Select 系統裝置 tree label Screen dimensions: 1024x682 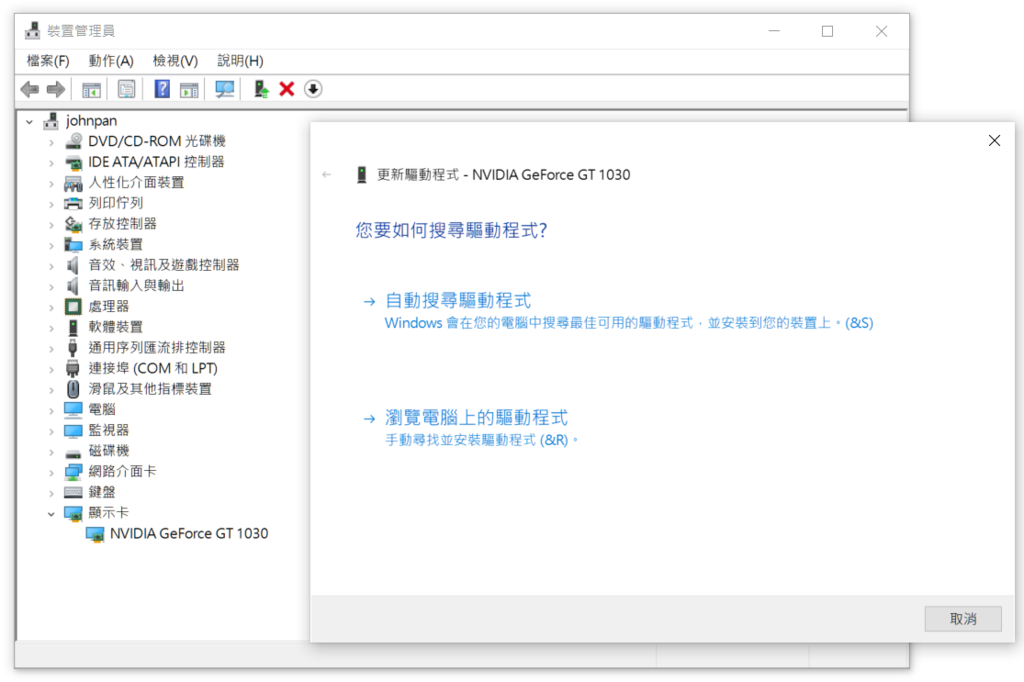116,244
